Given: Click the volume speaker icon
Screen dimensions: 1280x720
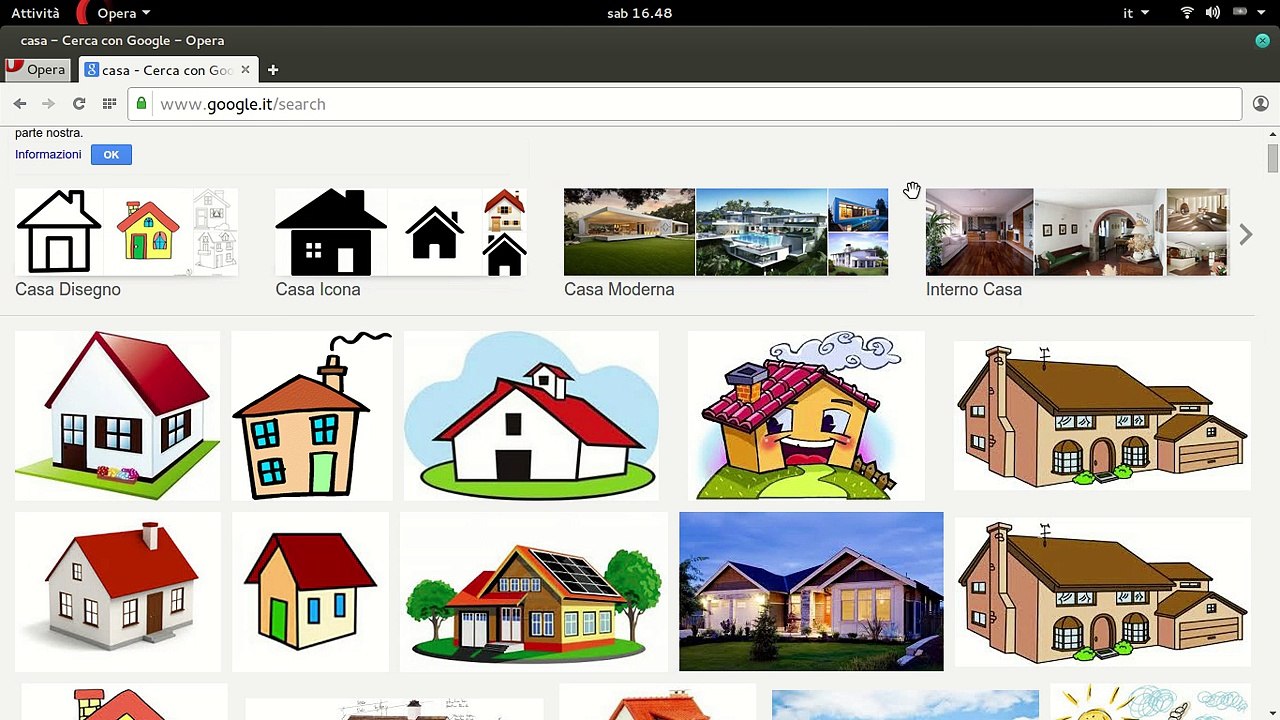Looking at the screenshot, I should click(1213, 13).
